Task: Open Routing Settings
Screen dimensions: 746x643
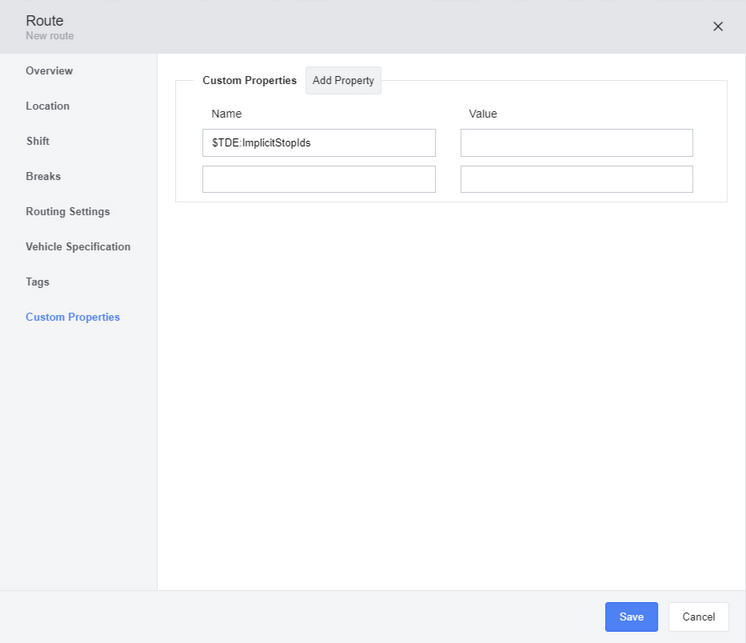Action: click(68, 212)
